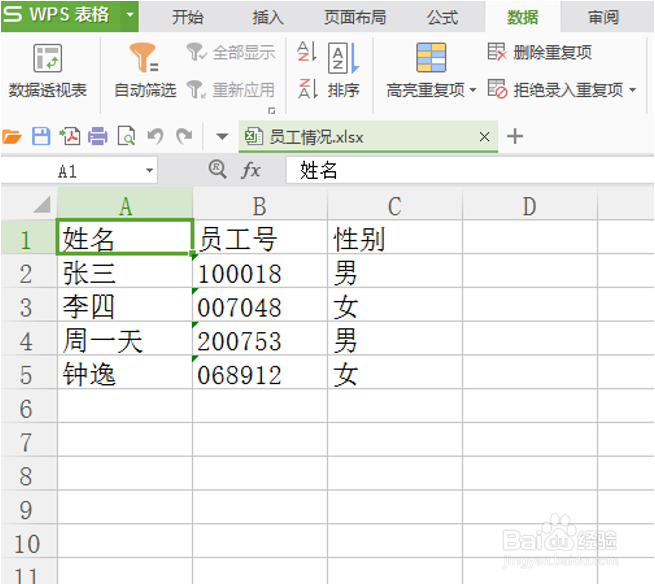655x584 pixels.
Task: Click the fx insert function icon
Action: (x=250, y=170)
